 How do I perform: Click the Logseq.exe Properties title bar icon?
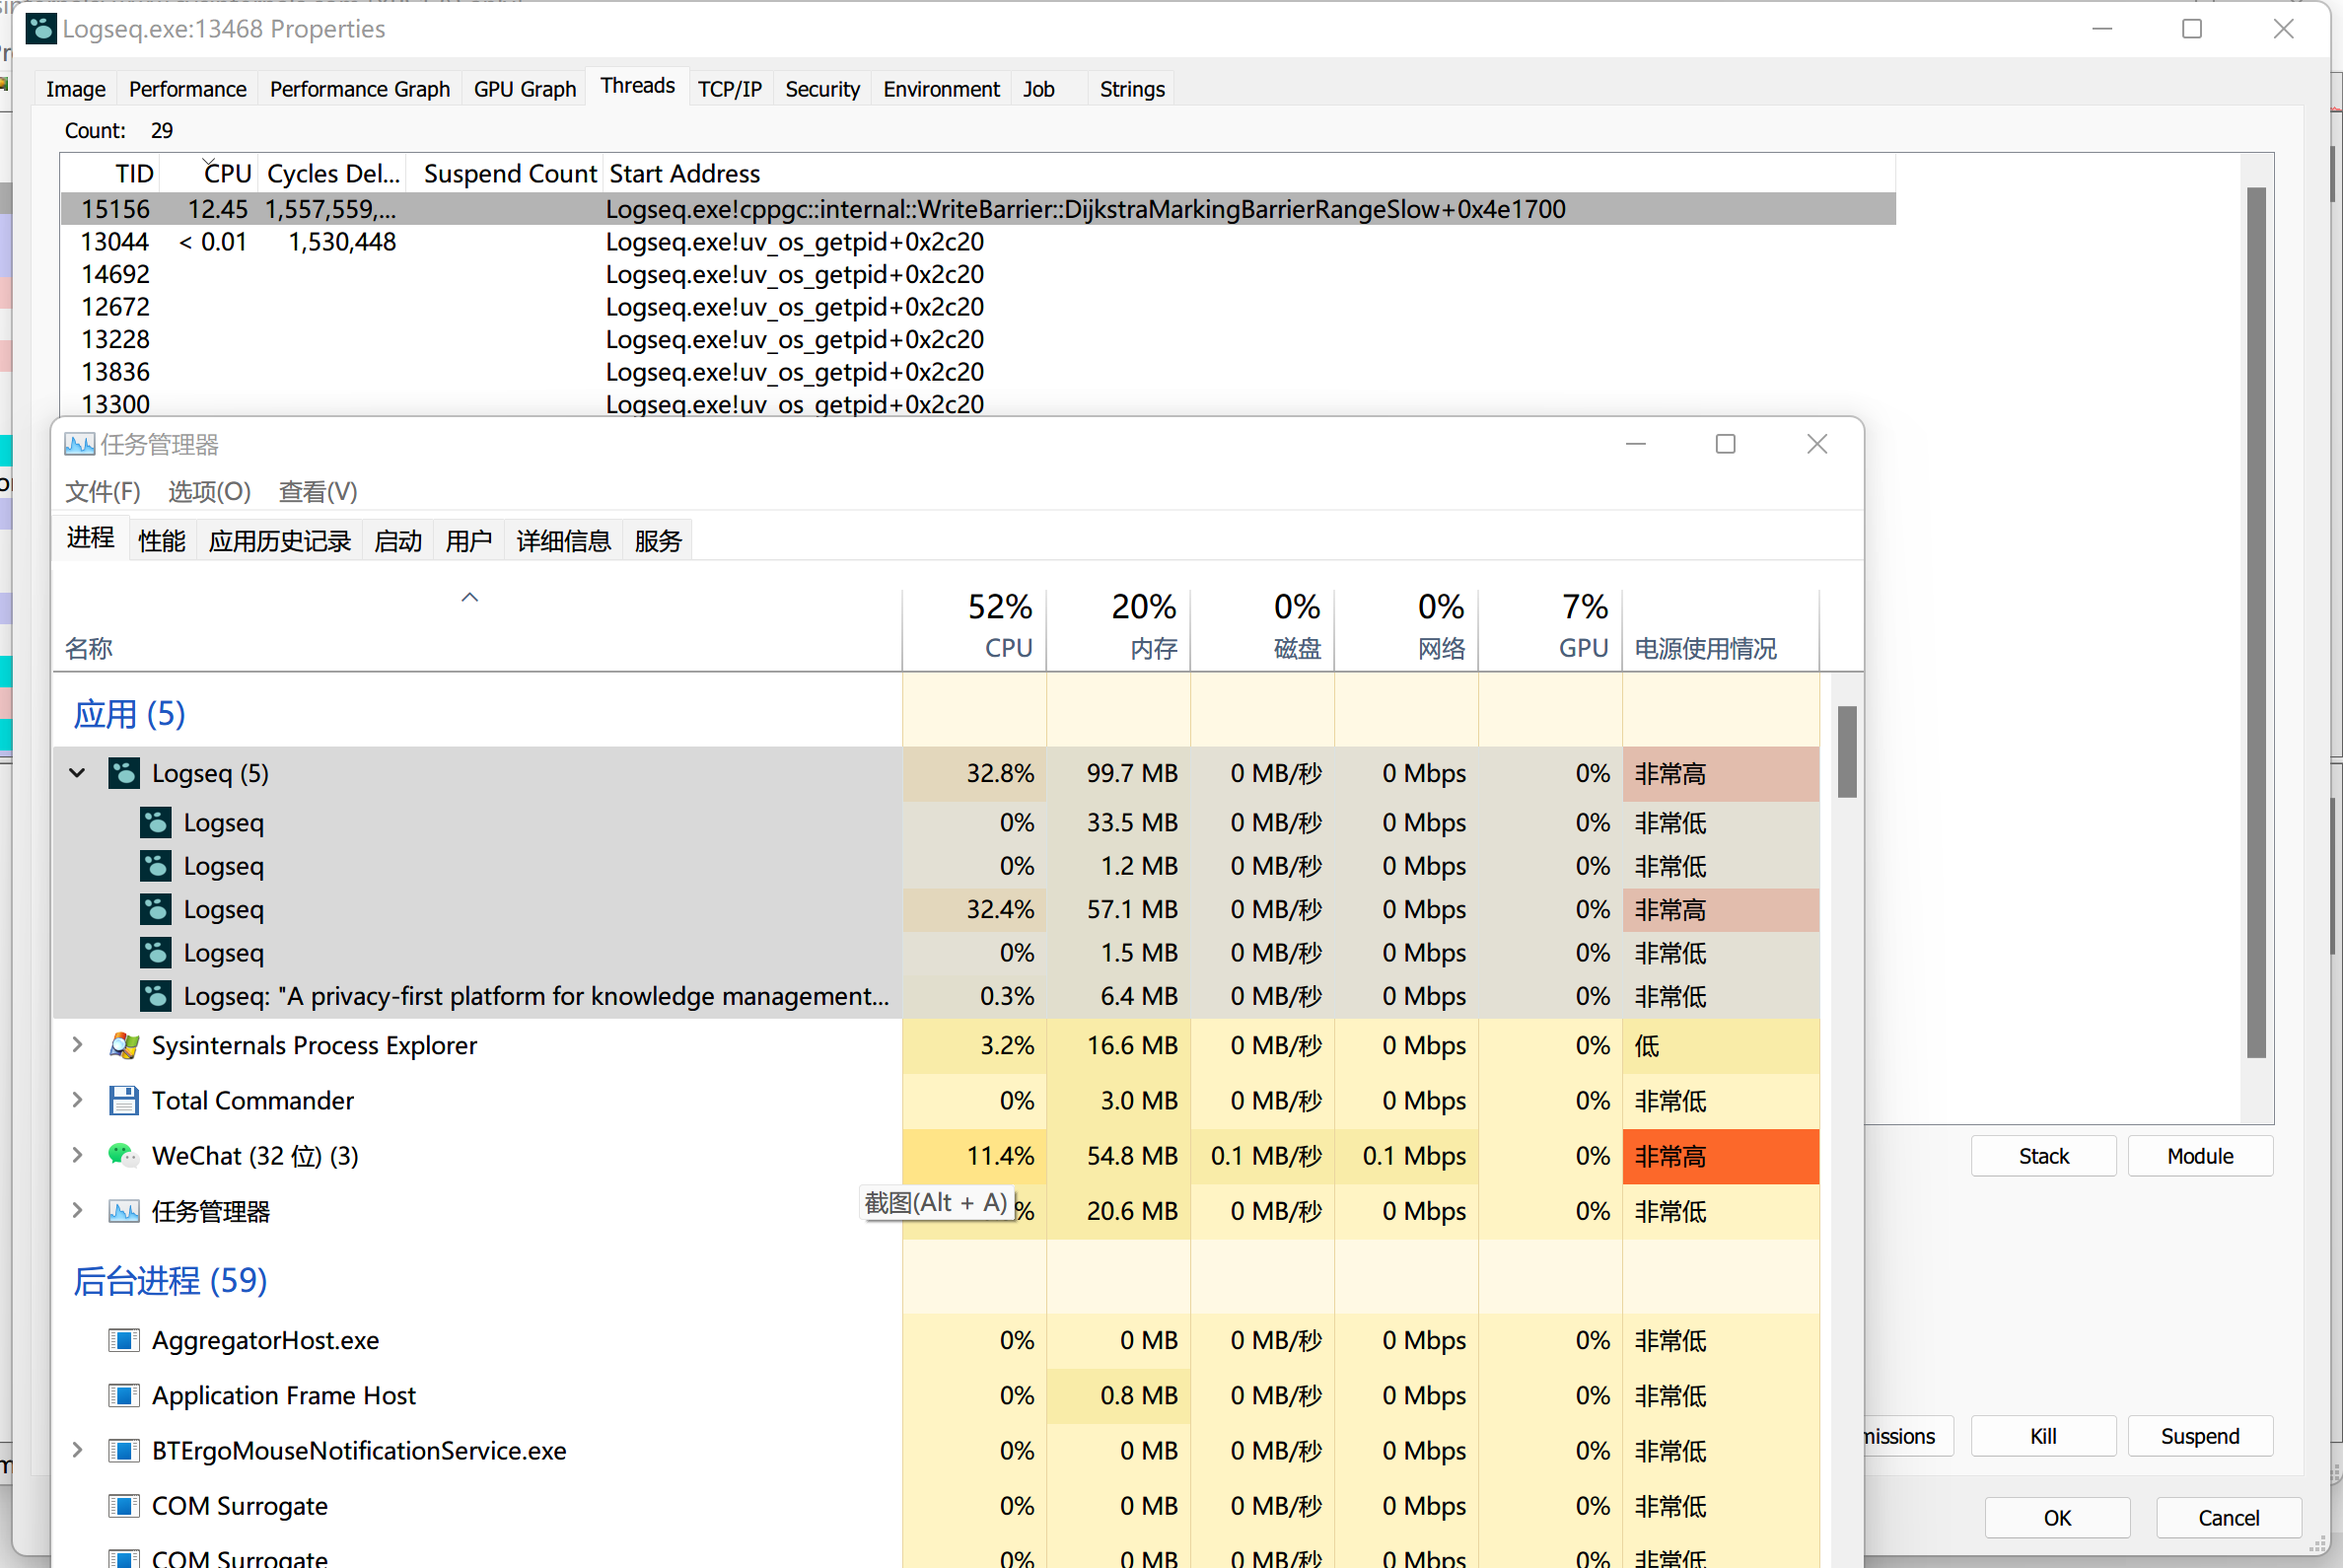pyautogui.click(x=40, y=28)
